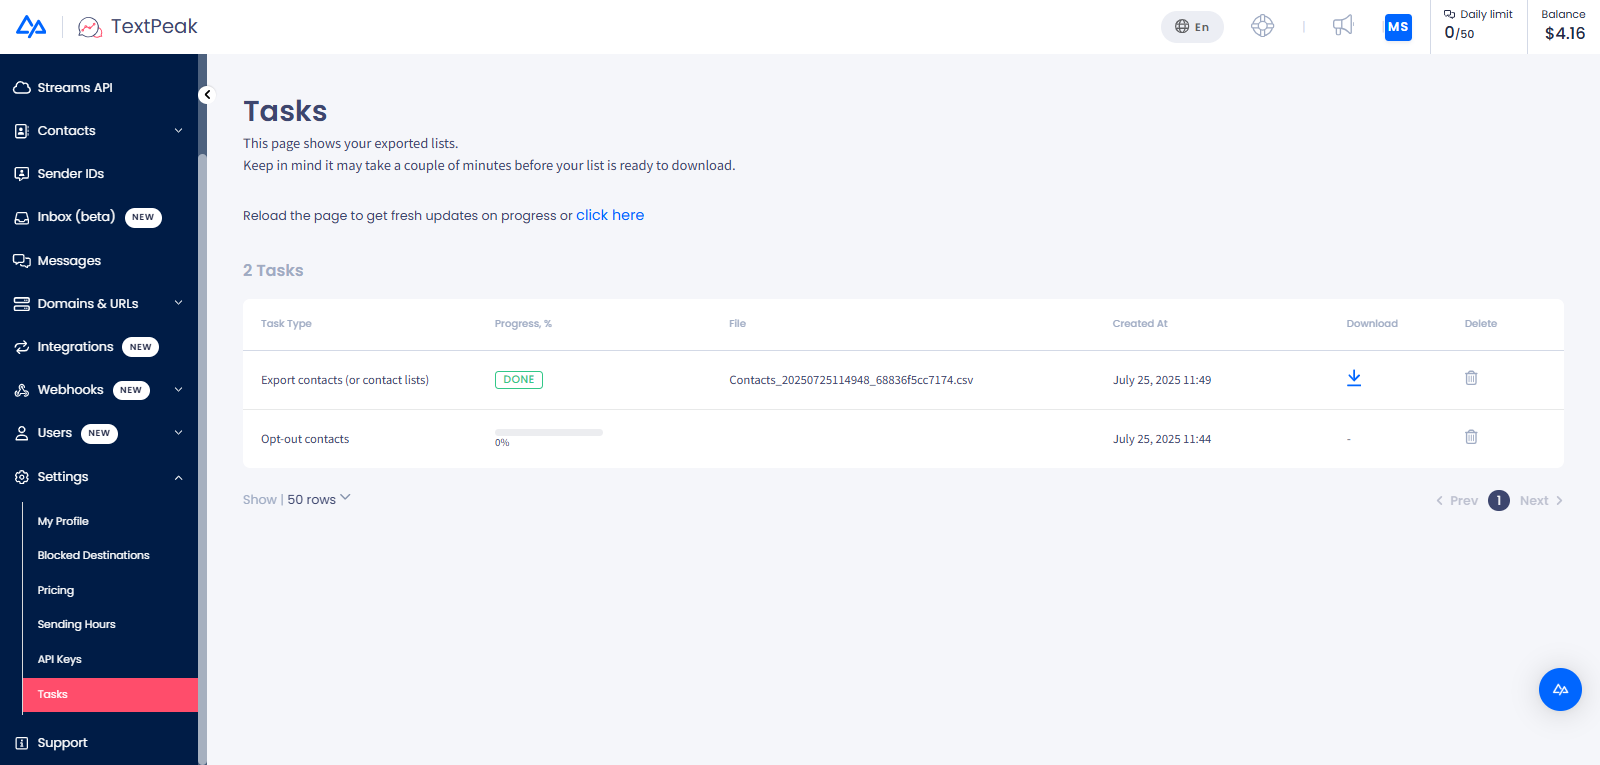Collapse the Settings submenu chevron
This screenshot has height=765, width=1600.
178,477
